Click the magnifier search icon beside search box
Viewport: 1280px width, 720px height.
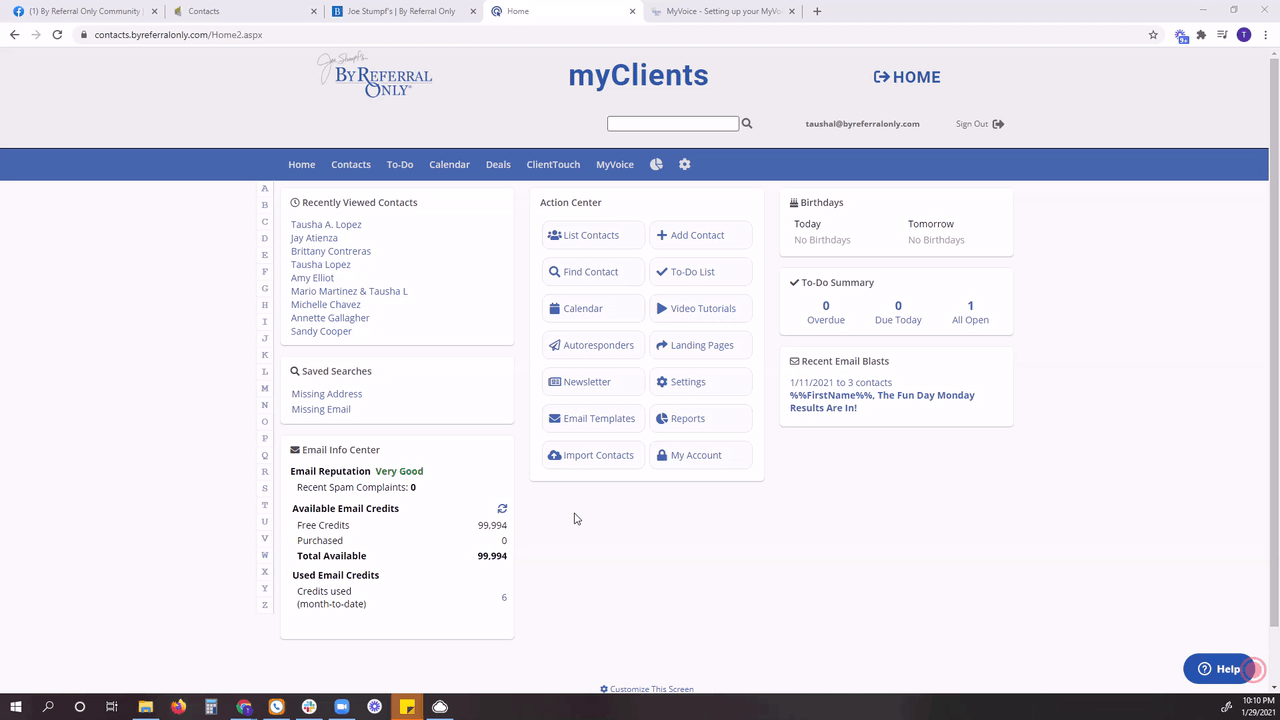pyautogui.click(x=747, y=124)
